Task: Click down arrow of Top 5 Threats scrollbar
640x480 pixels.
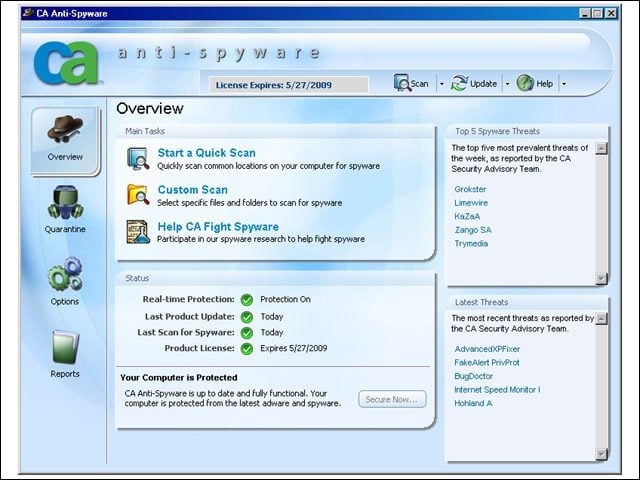Action: pos(601,278)
